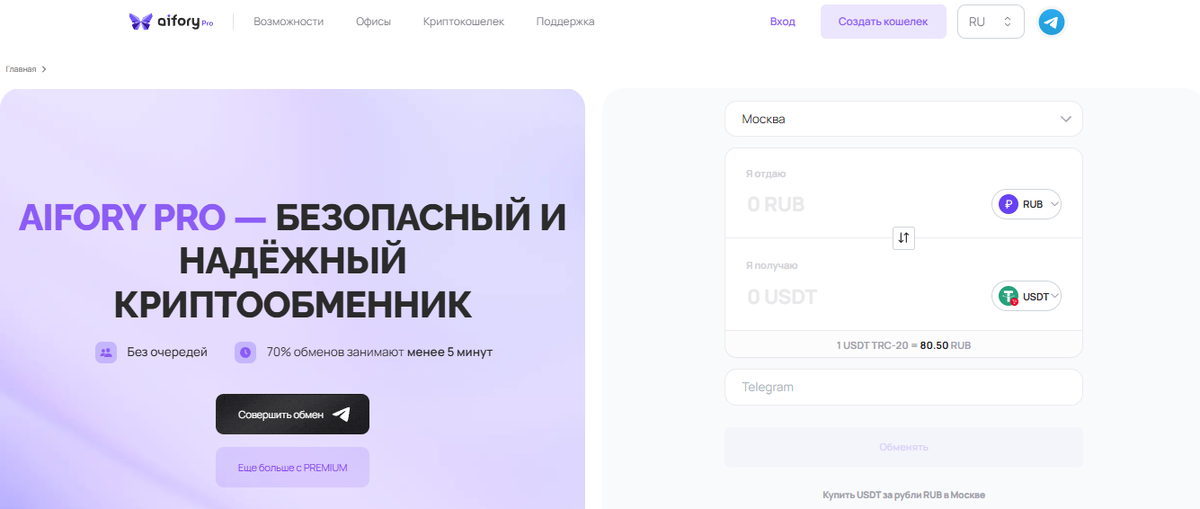The height and width of the screenshot is (509, 1200).
Task: Open the RU language selector
Action: coord(990,22)
